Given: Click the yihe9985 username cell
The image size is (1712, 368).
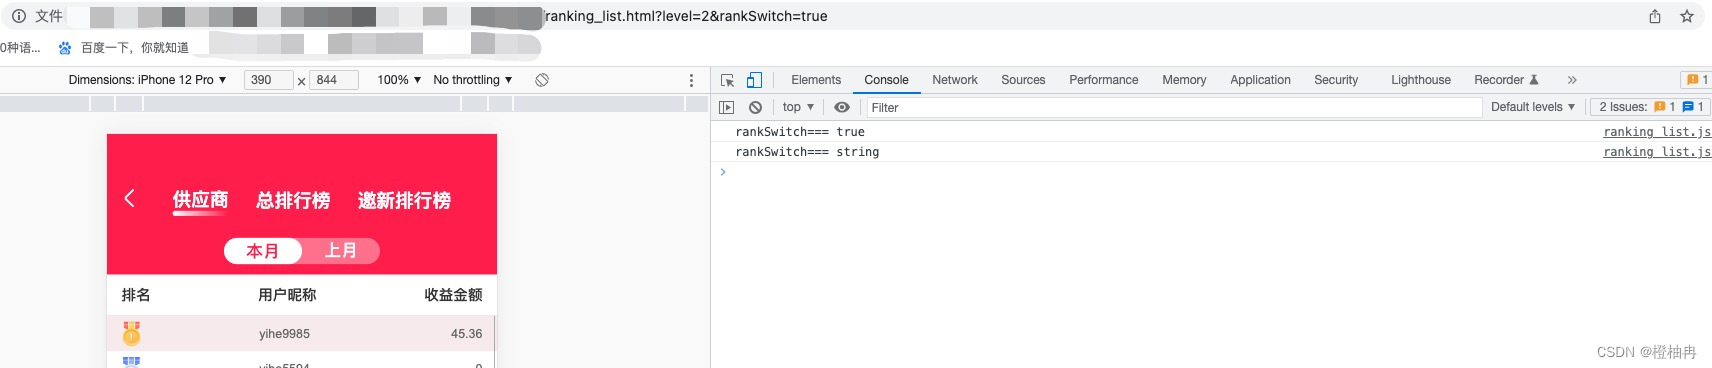Looking at the screenshot, I should (x=284, y=334).
